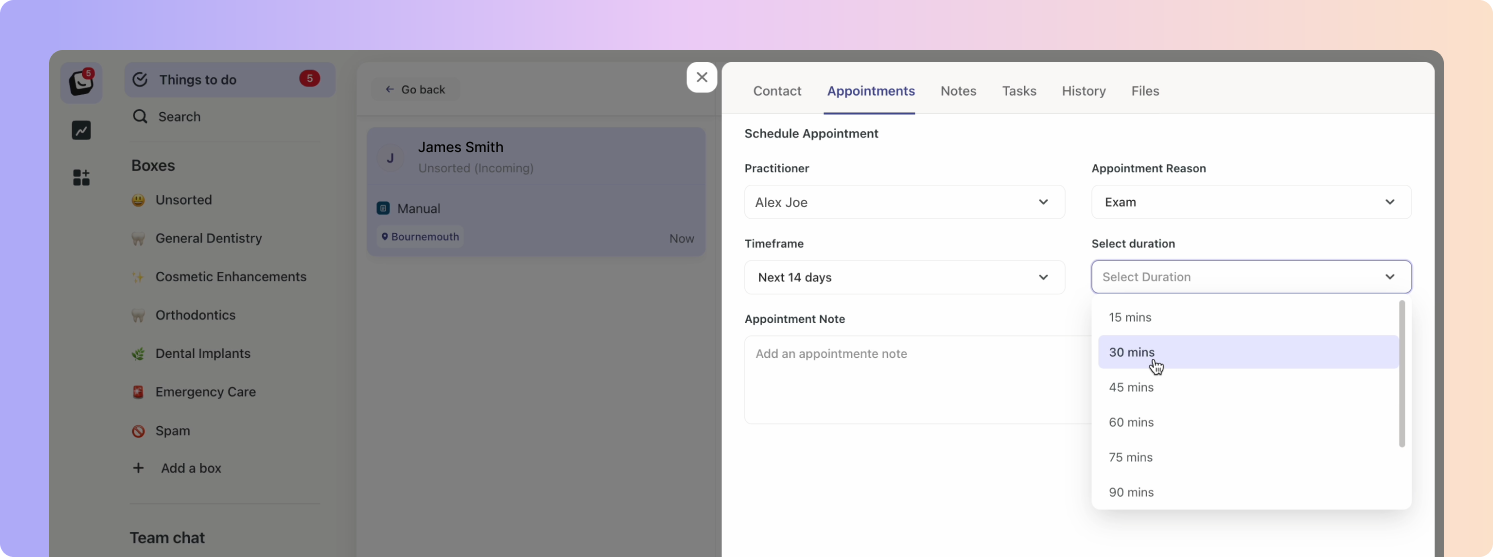Image resolution: width=1493 pixels, height=557 pixels.
Task: Click the General Dentistry tooth icon
Action: click(x=138, y=238)
